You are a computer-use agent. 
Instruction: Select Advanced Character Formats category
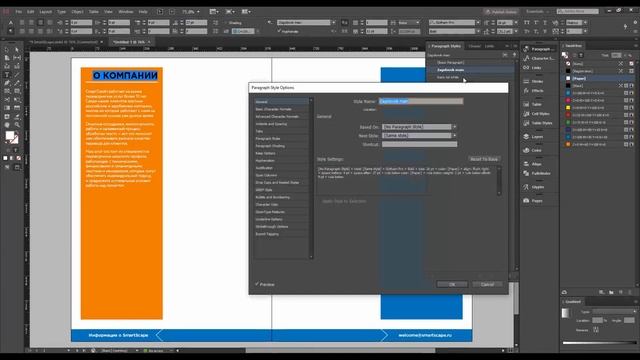[x=281, y=117]
